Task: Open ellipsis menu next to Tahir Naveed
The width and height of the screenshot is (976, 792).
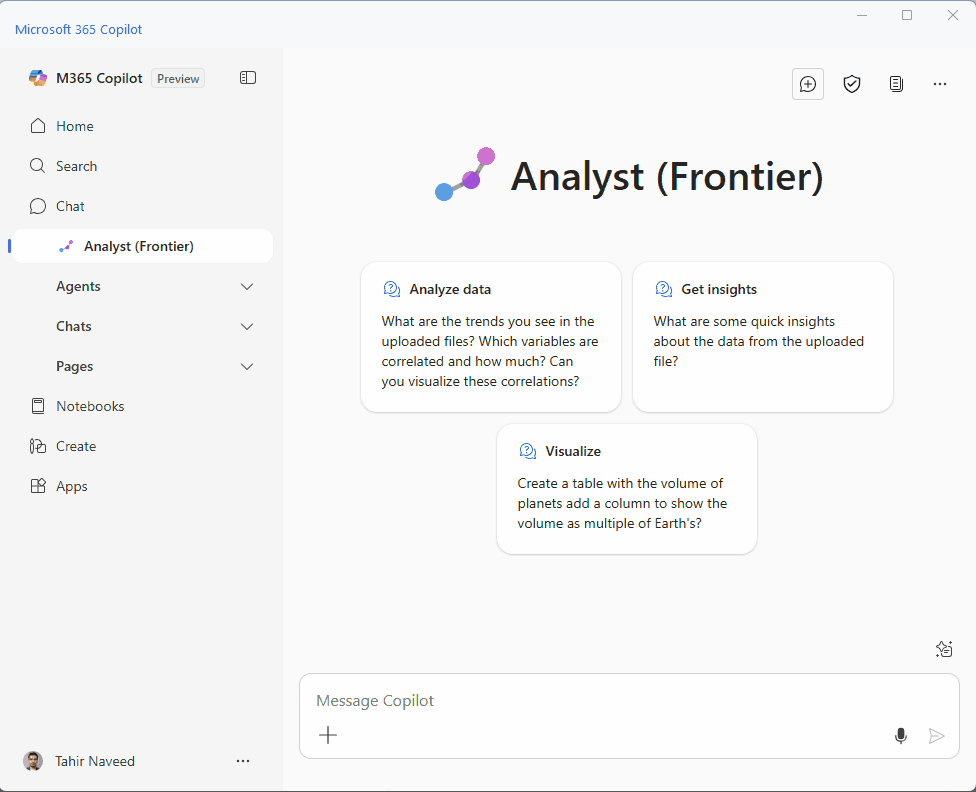Action: 243,761
